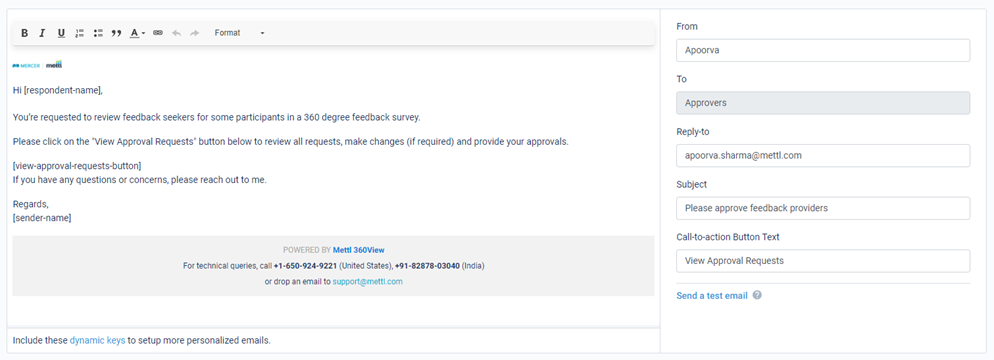Open the Send a test email link
The image size is (994, 360).
[x=712, y=295]
